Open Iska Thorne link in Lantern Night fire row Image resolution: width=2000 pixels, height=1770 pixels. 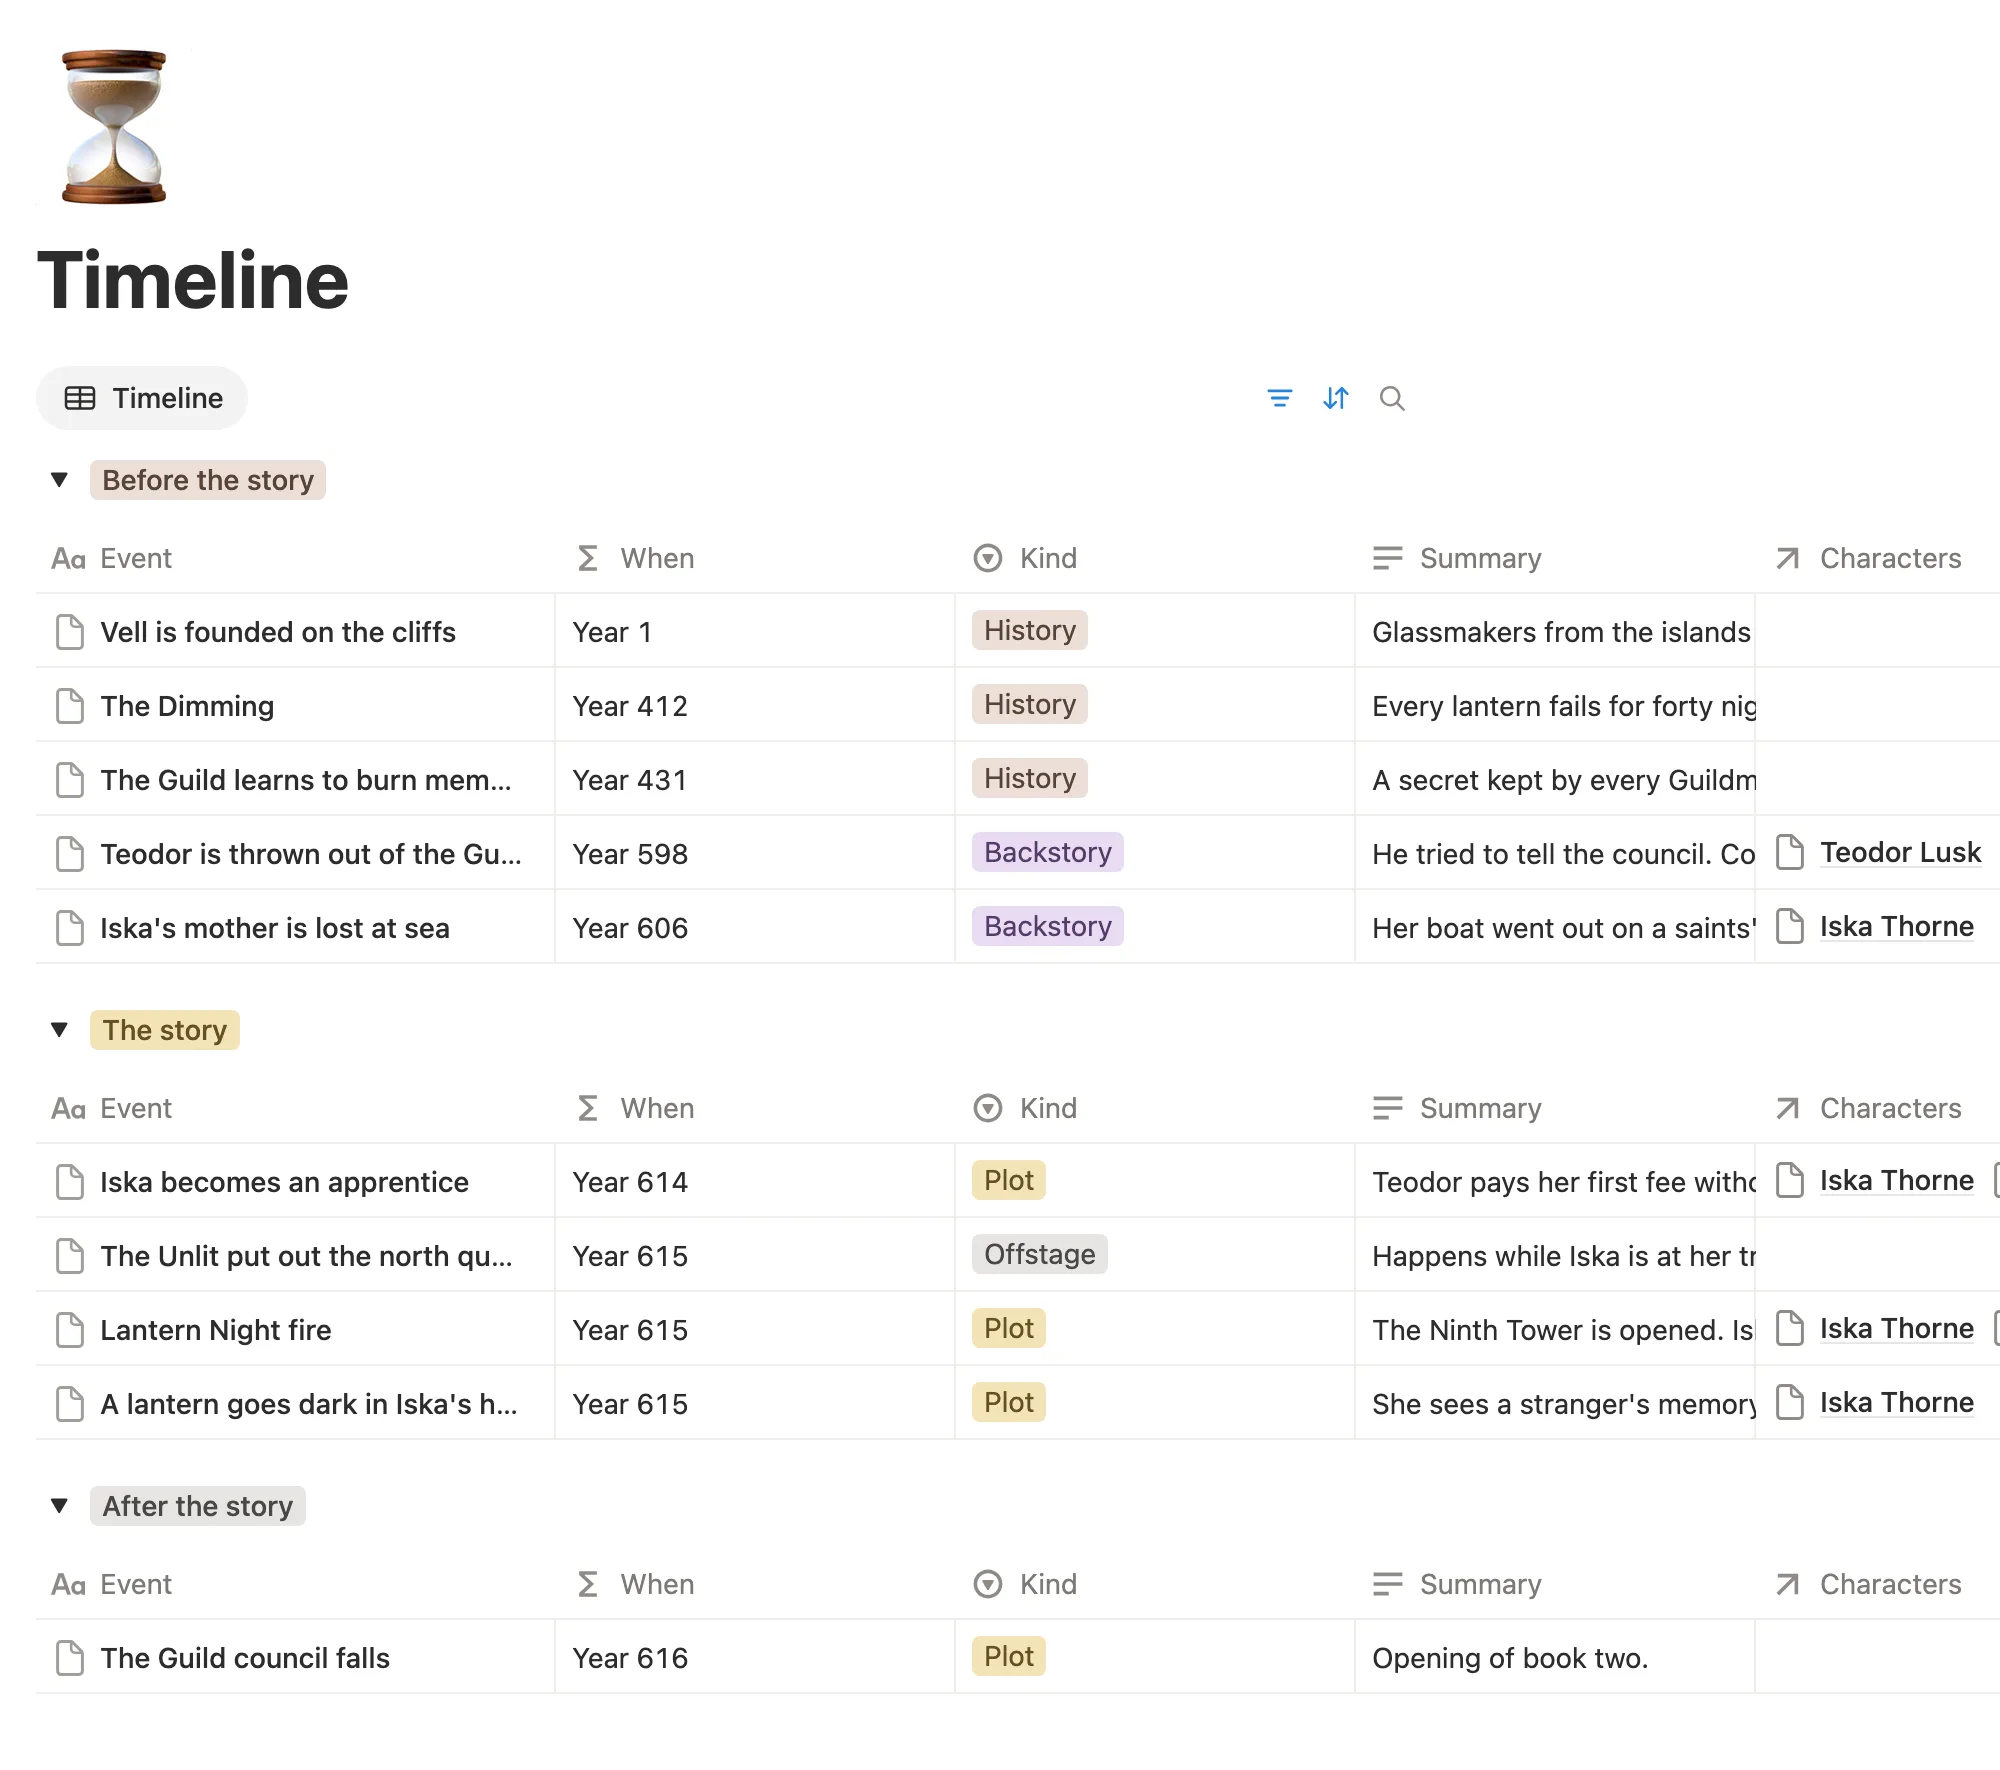point(1896,1328)
